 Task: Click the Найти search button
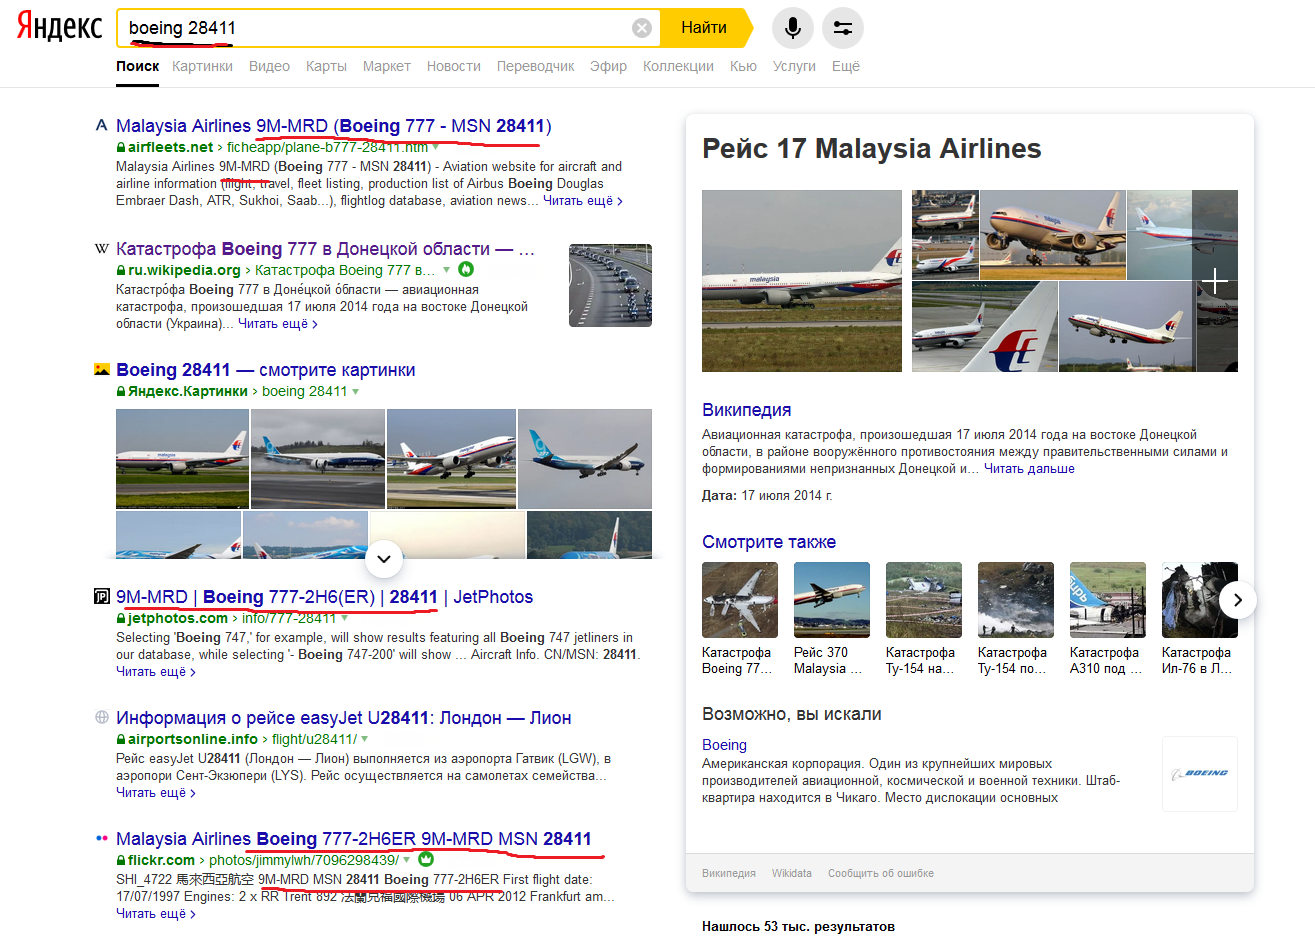[706, 28]
